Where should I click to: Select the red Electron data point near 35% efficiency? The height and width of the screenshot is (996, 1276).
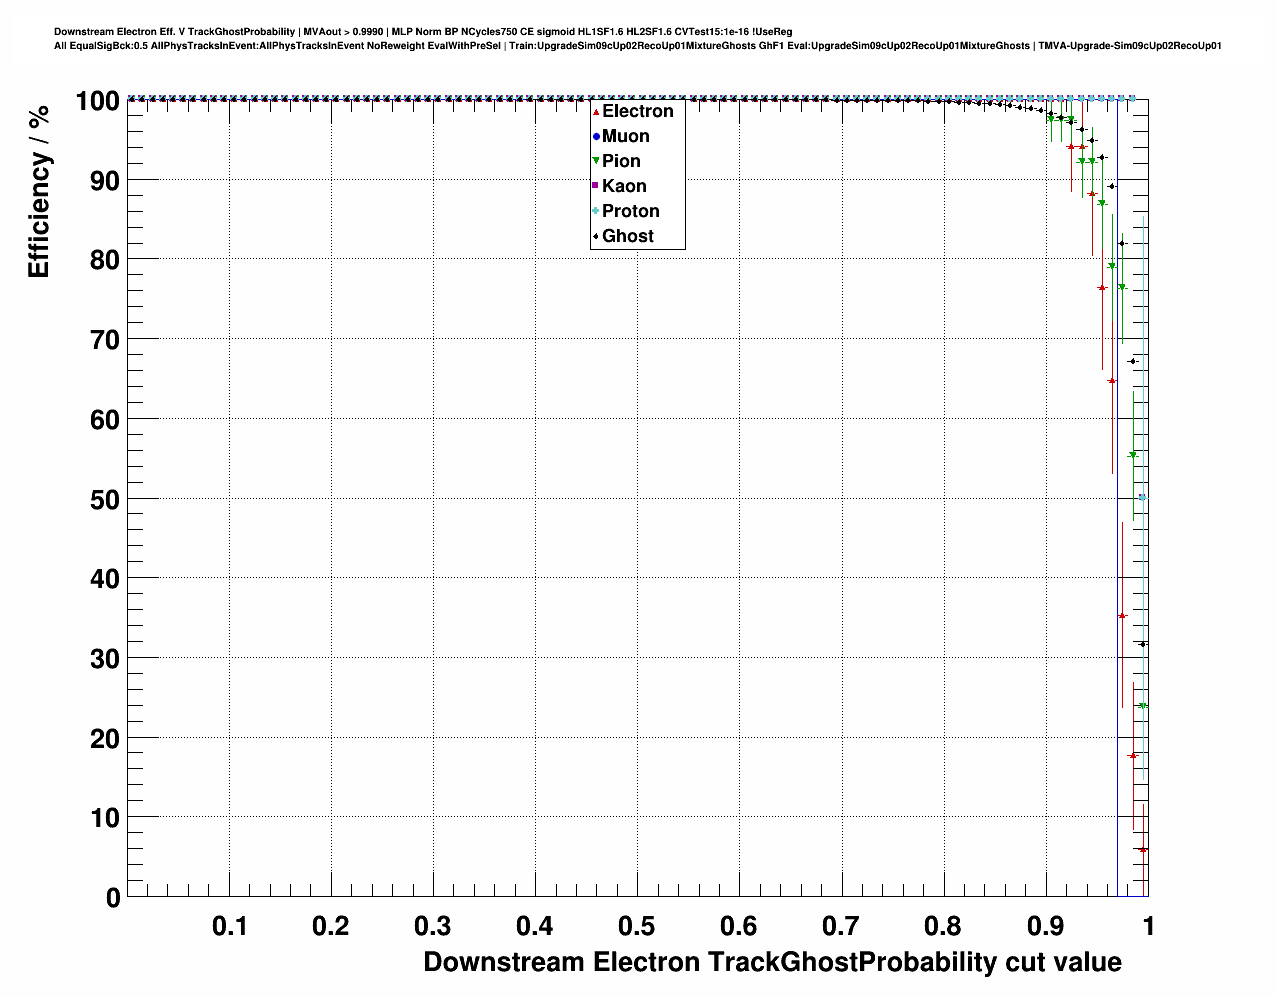[x=1122, y=616]
